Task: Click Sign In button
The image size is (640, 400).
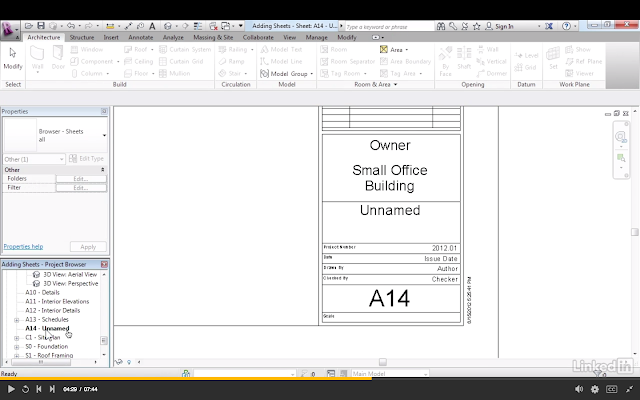Action: 500,26
